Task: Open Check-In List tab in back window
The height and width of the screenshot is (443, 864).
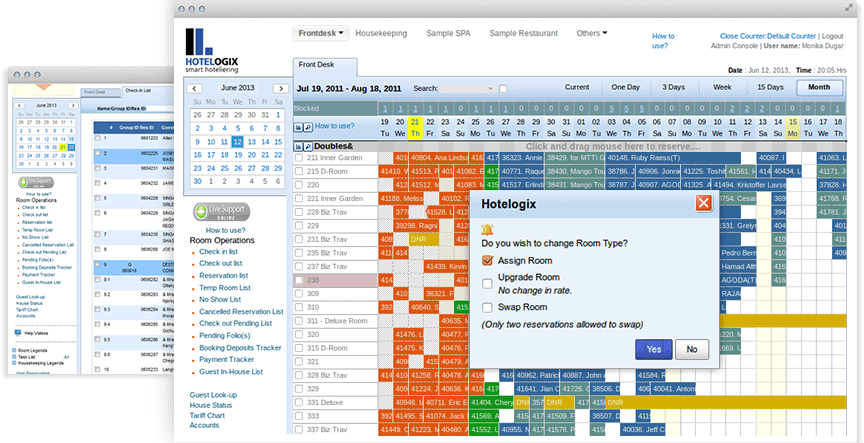Action: [x=138, y=91]
